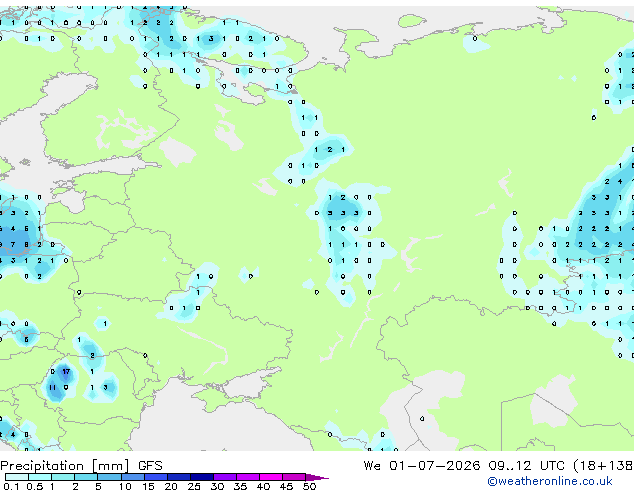
Task: Click the 40–45 mm magenta legend swatch
Action: (271, 477)
